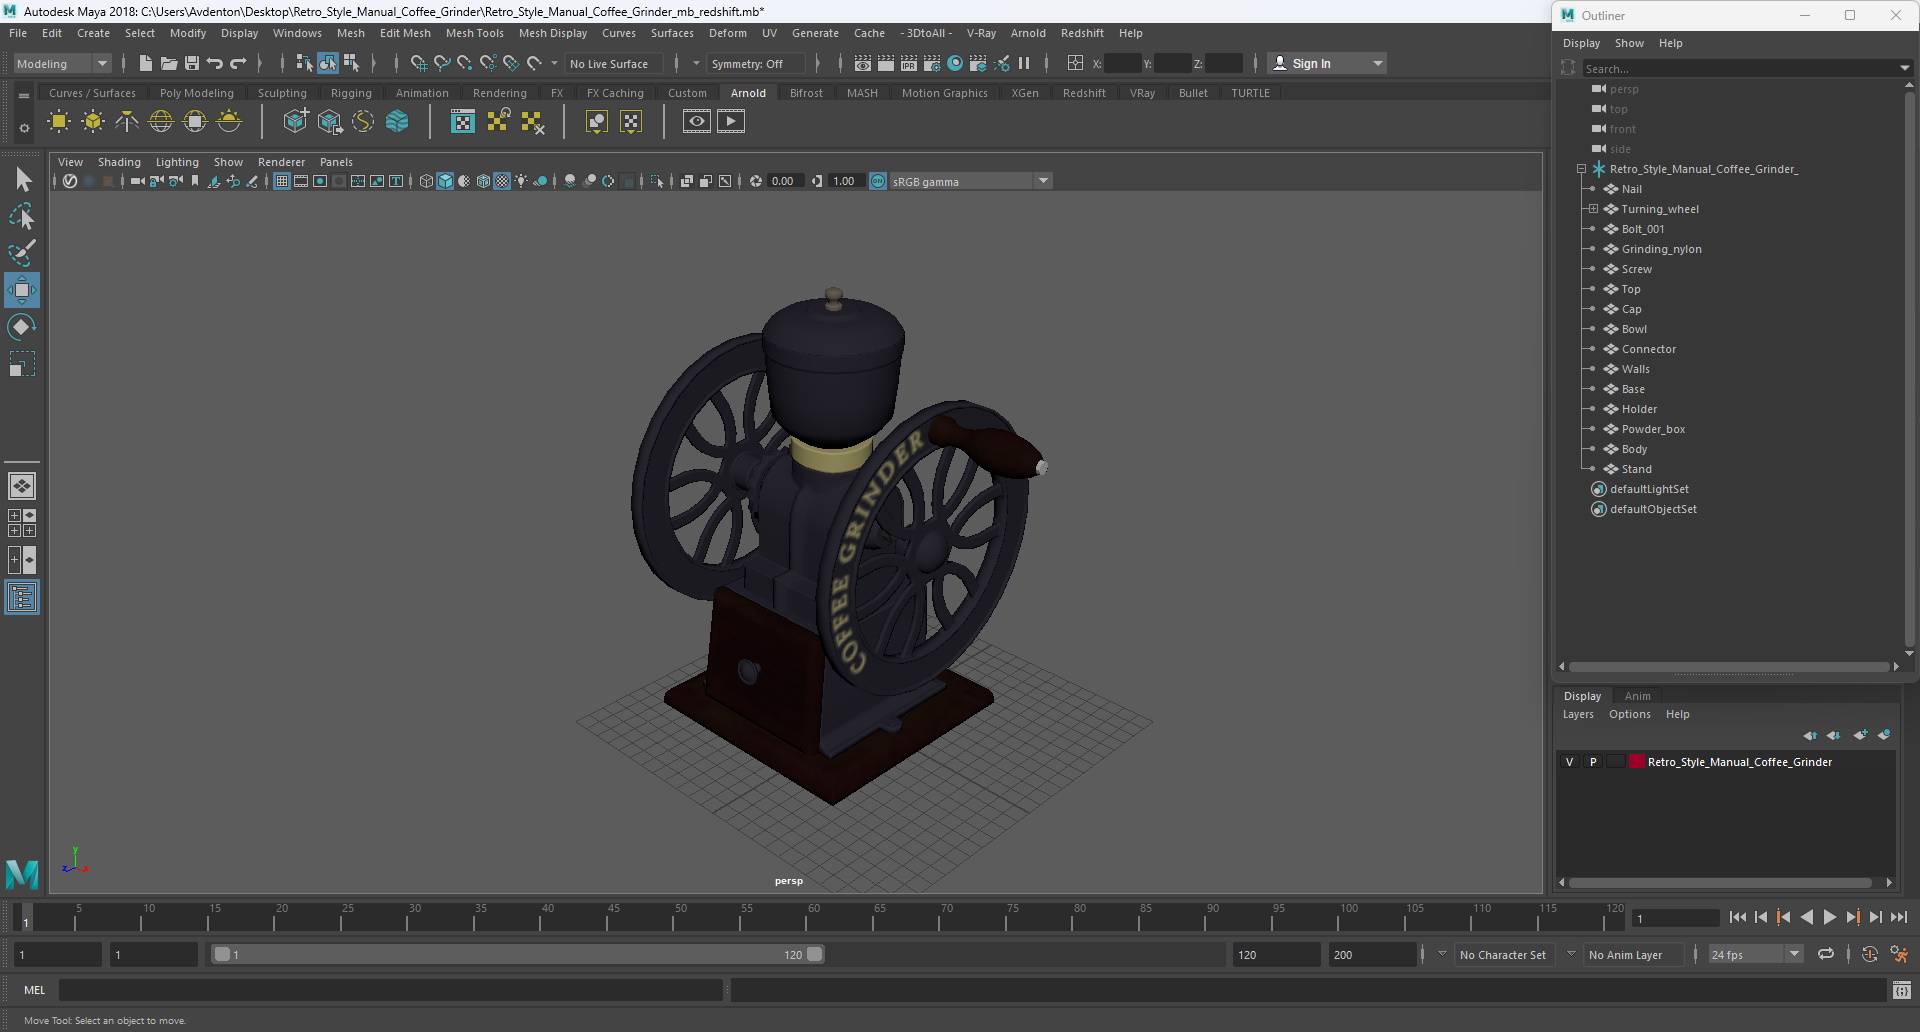Create Arnold Physical Sky

(229, 122)
